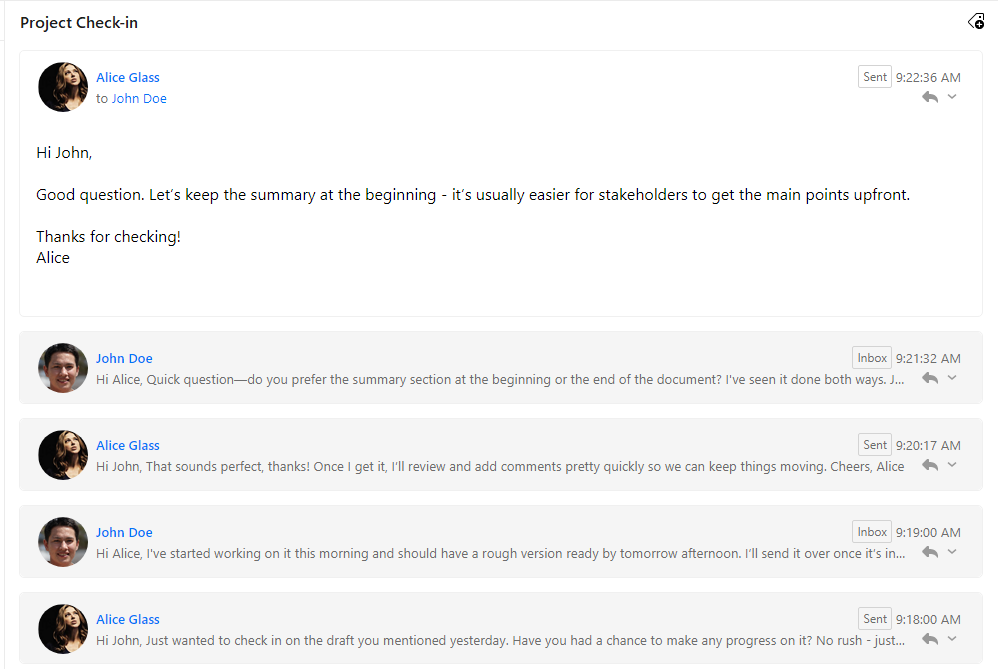Reply to John Doe's 9:19:00 AM message

coord(930,552)
